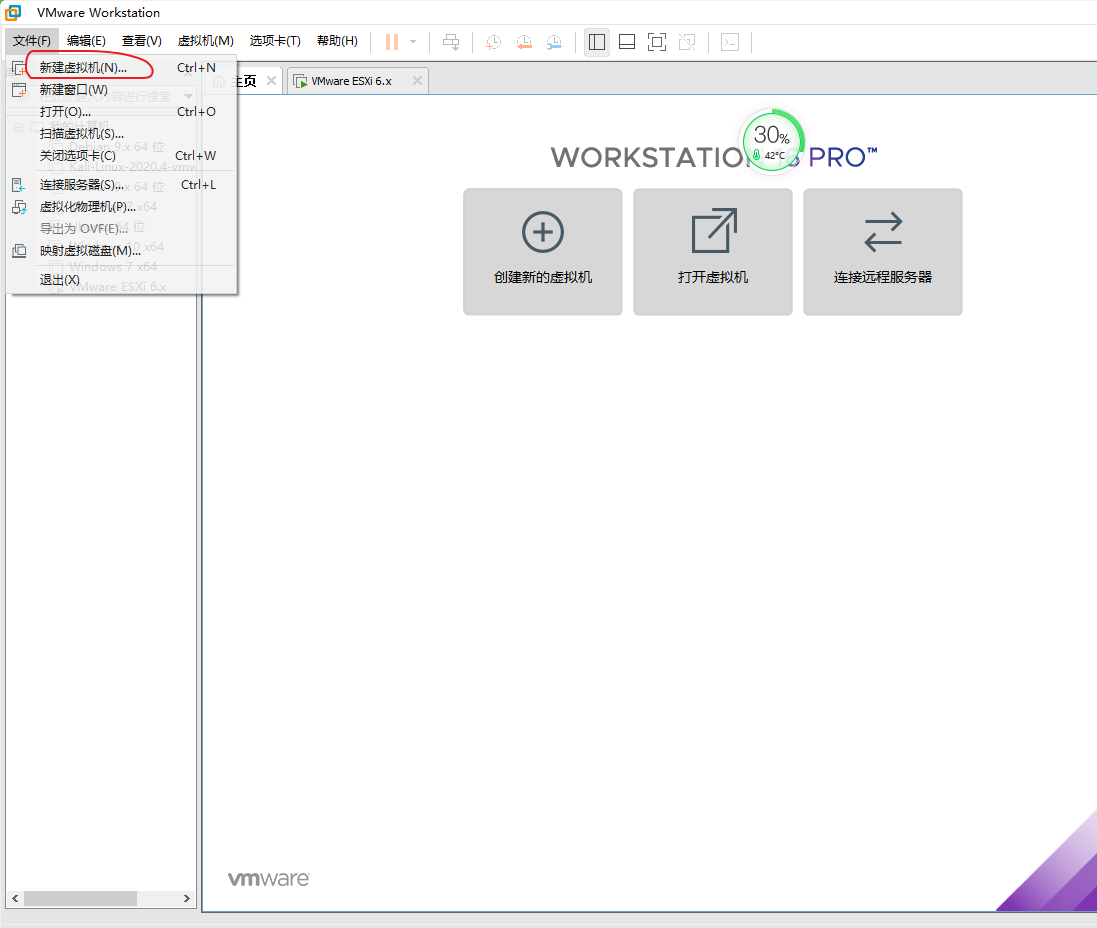
Task: Choose Virtualize Physical Machine (虚拟化物理机) entry
Action: (x=121, y=207)
